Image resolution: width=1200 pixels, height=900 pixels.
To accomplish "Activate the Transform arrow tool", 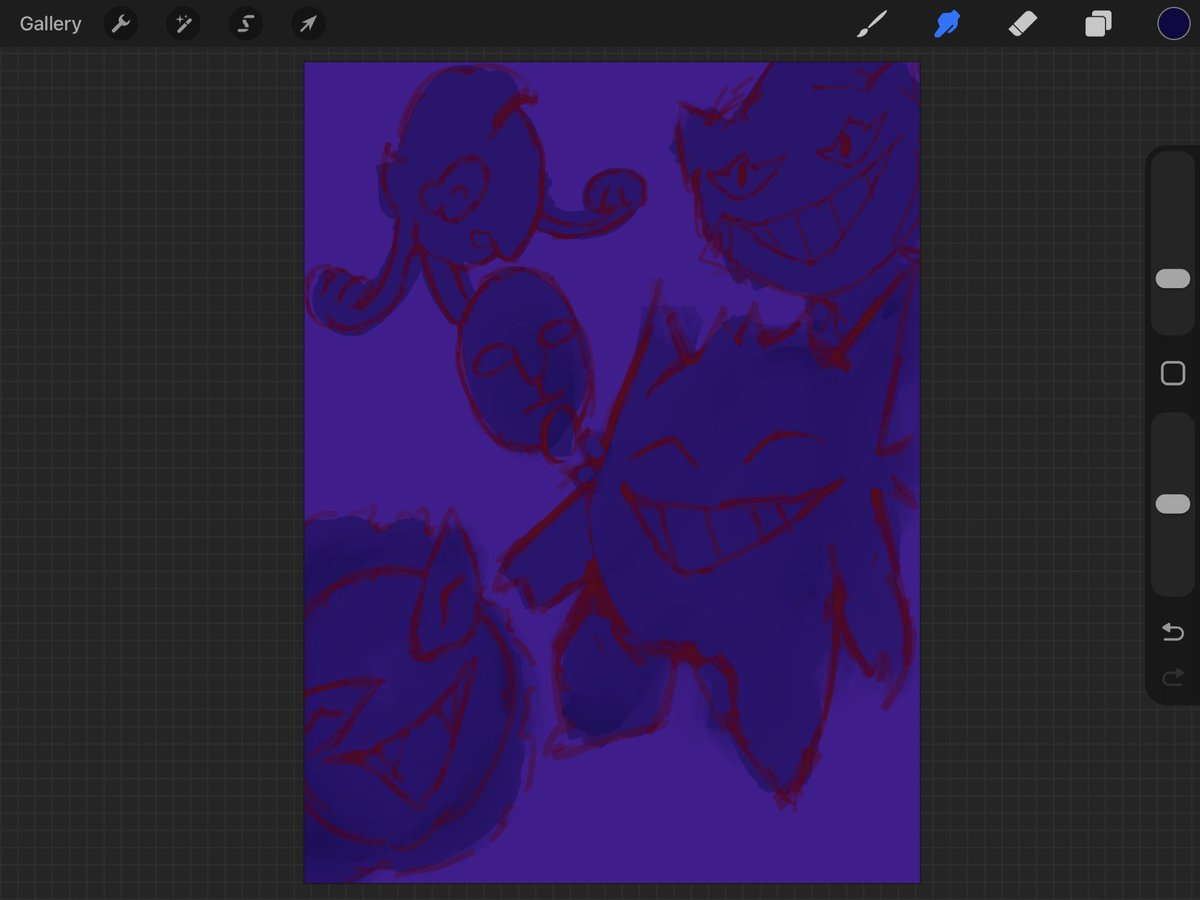I will tap(308, 24).
